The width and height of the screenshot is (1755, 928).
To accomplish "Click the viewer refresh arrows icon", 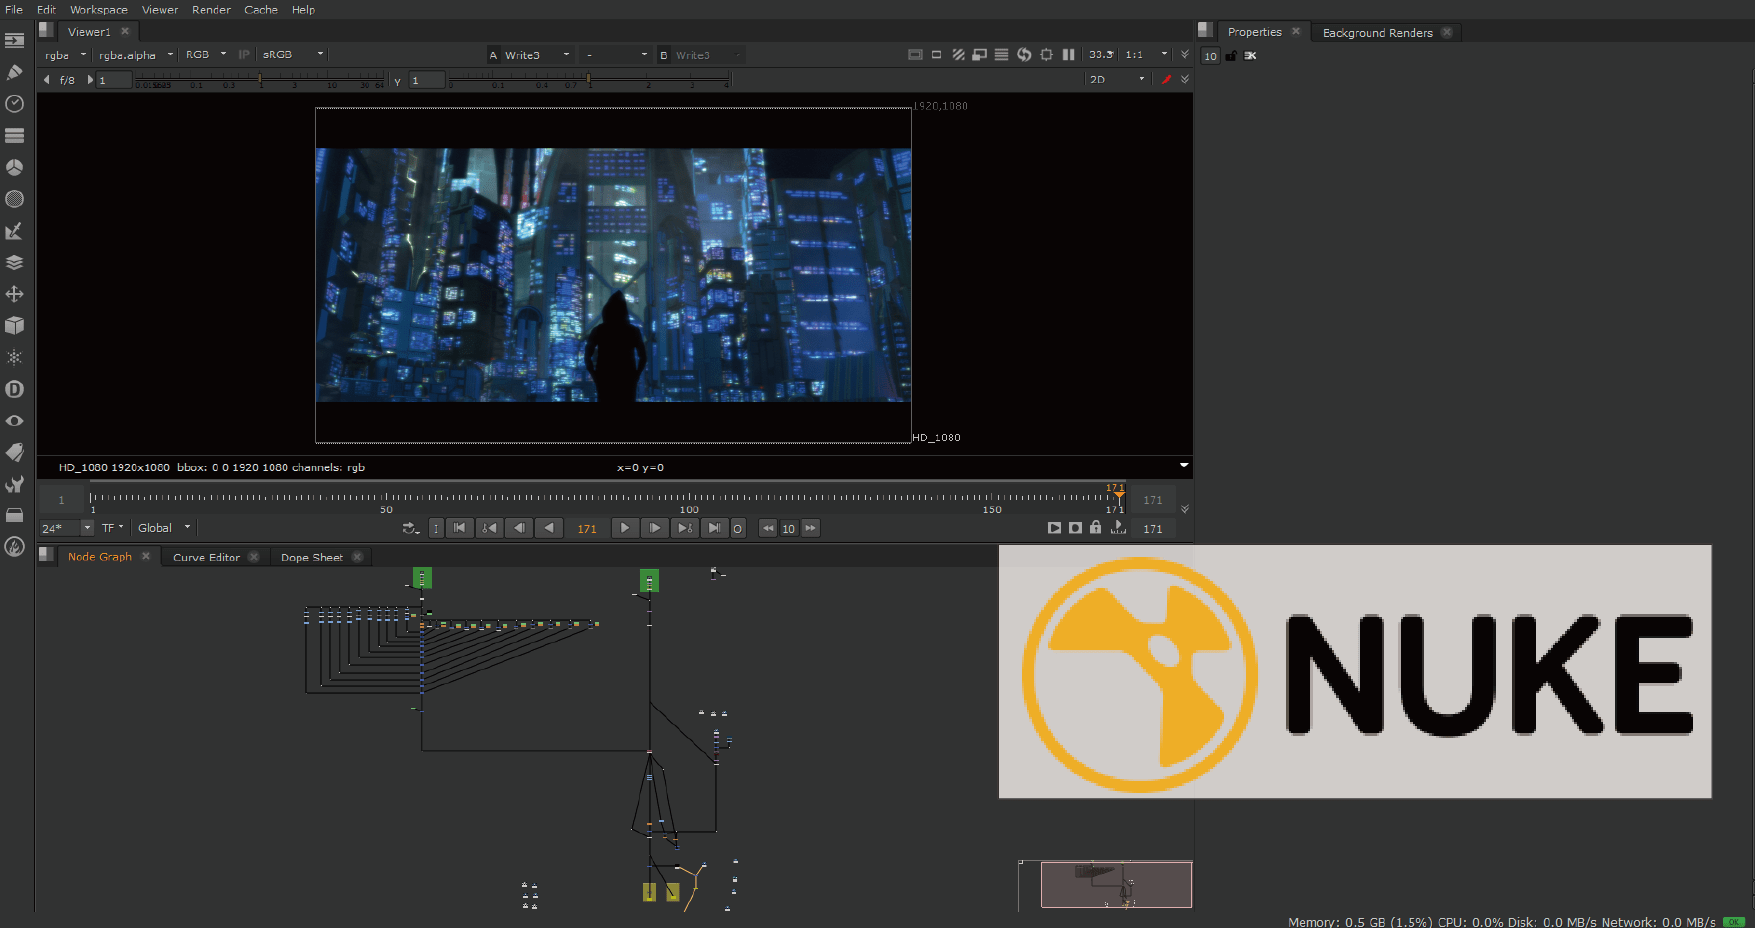I will coord(1024,55).
